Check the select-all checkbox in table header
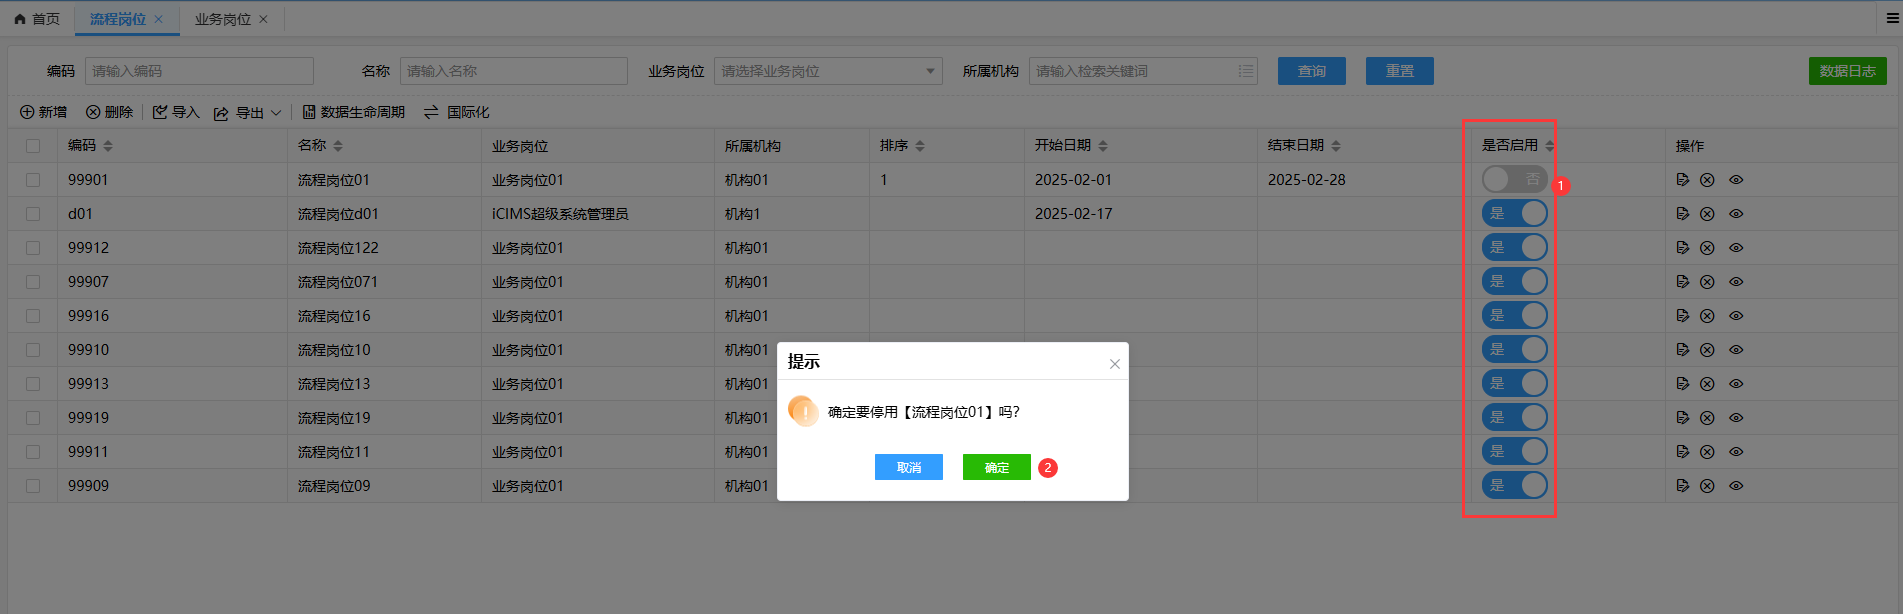The image size is (1903, 614). tap(33, 146)
